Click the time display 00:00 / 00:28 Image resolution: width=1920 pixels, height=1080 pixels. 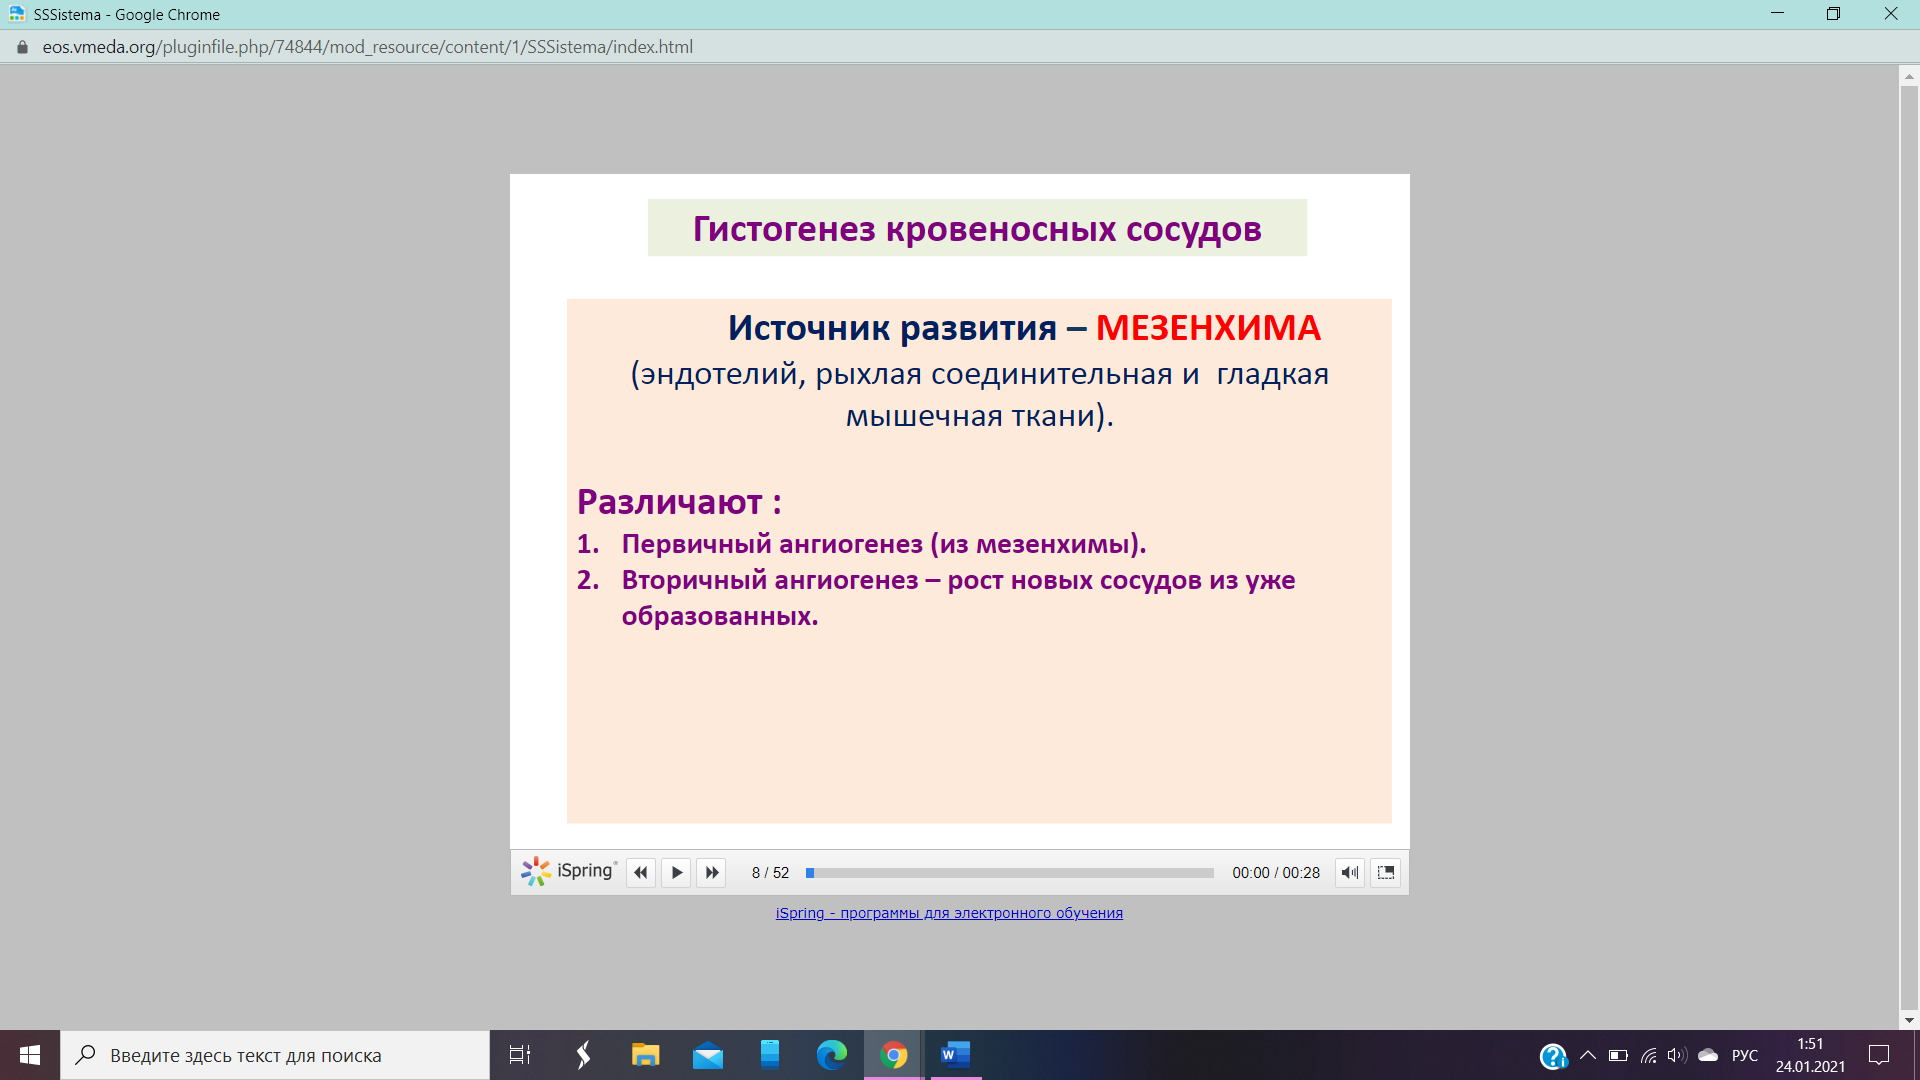tap(1276, 873)
